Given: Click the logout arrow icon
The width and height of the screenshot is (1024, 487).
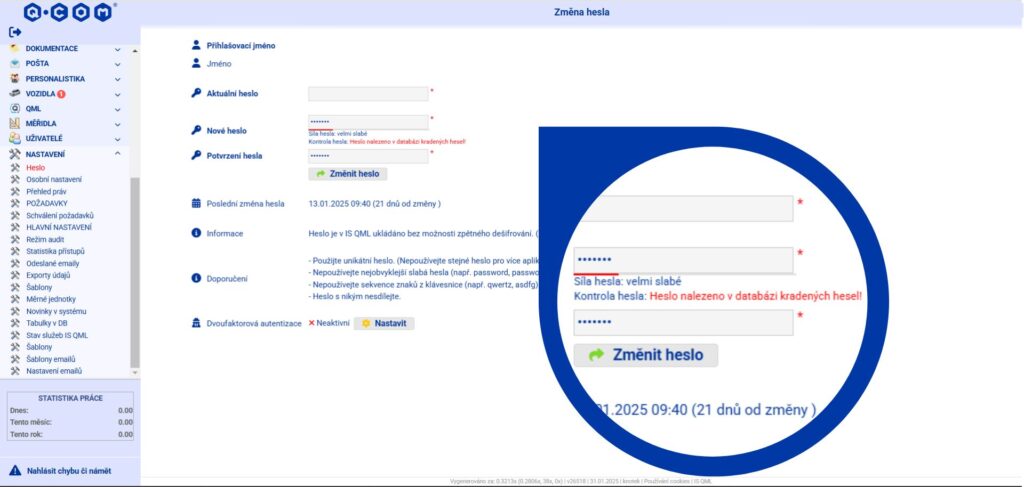Looking at the screenshot, I should coord(15,32).
